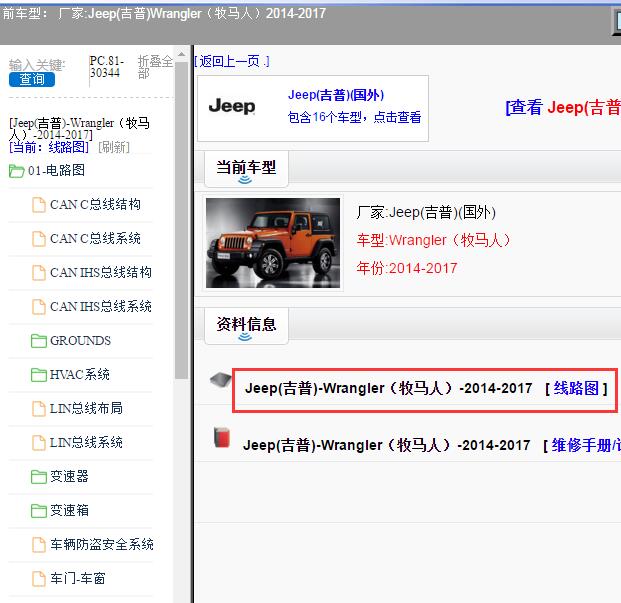Click the sidebar scrollbar up arrow
The height and width of the screenshot is (603, 621).
tap(181, 54)
